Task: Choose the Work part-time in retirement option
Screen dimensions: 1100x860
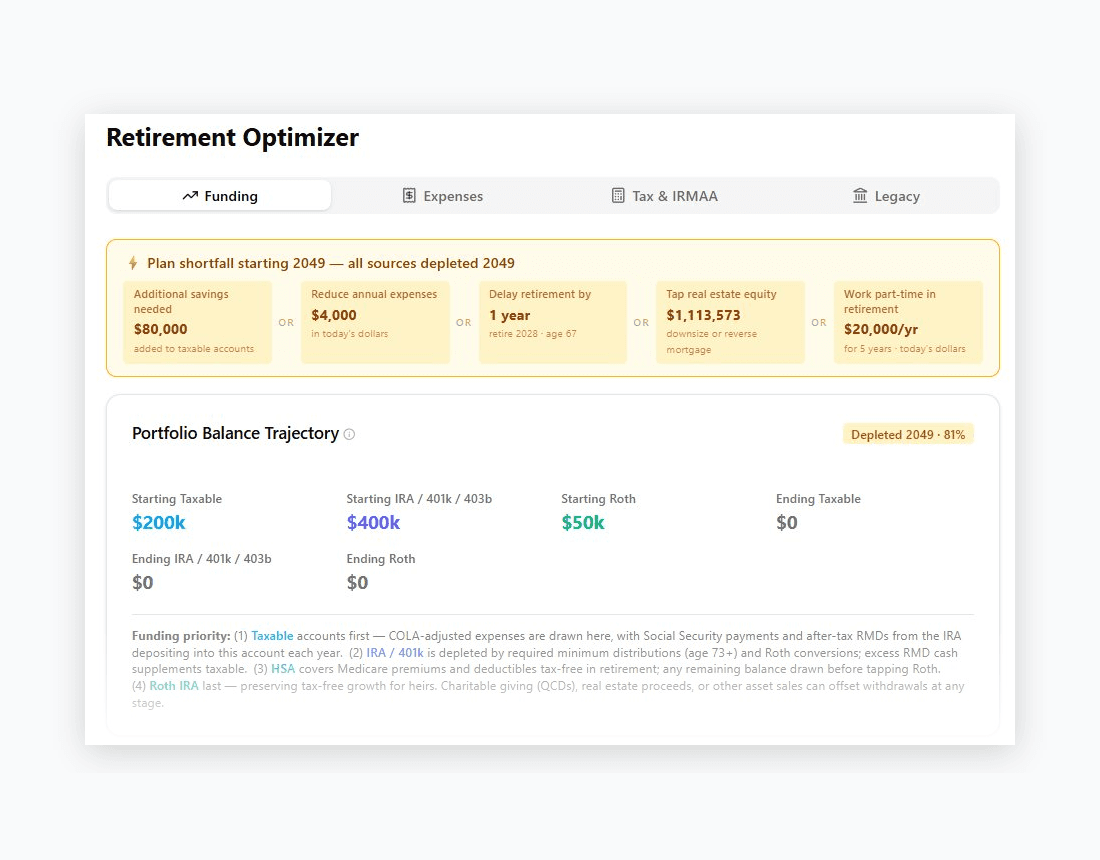Action: coord(908,322)
